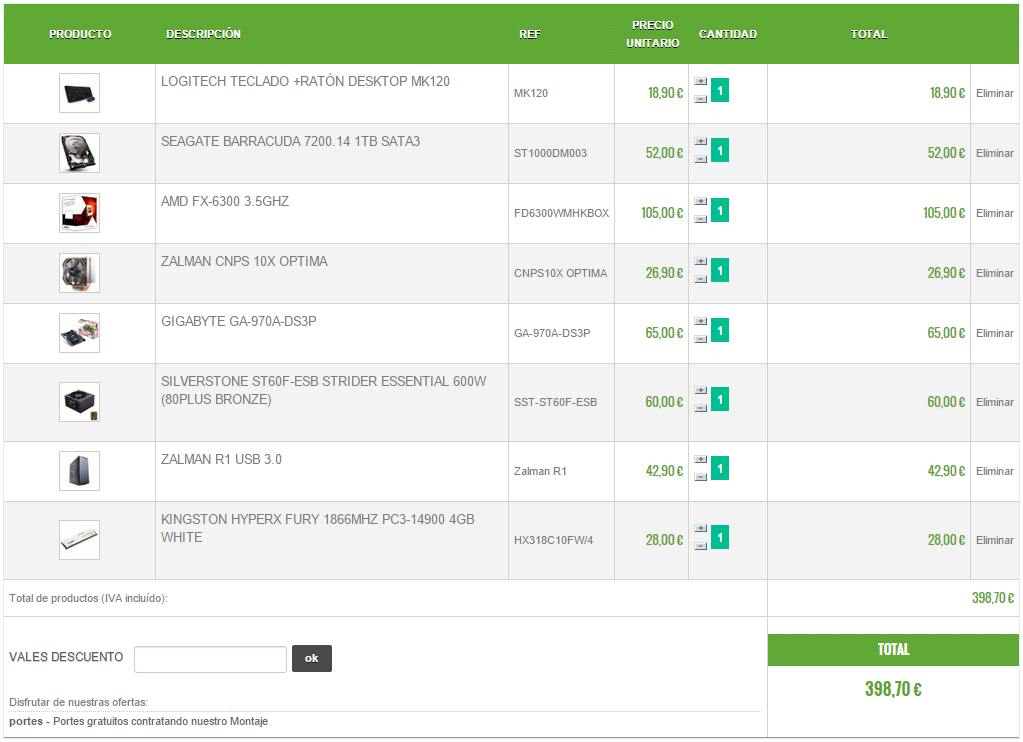Click quantity value for AMD FX-6300 row
The width and height of the screenshot is (1023, 742).
point(720,210)
